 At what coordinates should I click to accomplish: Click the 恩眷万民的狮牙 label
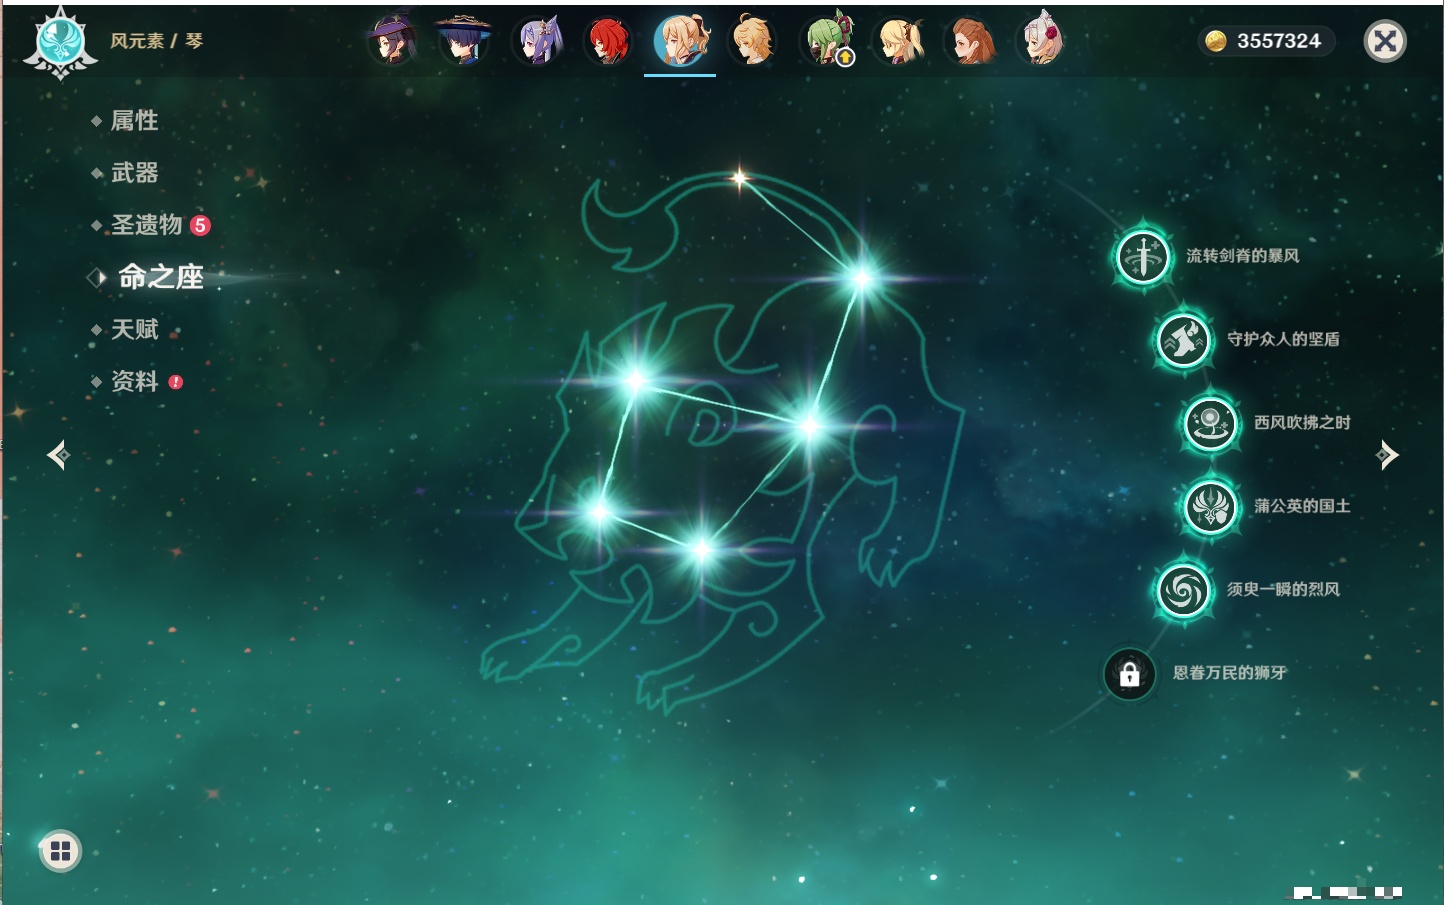[x=1230, y=673]
